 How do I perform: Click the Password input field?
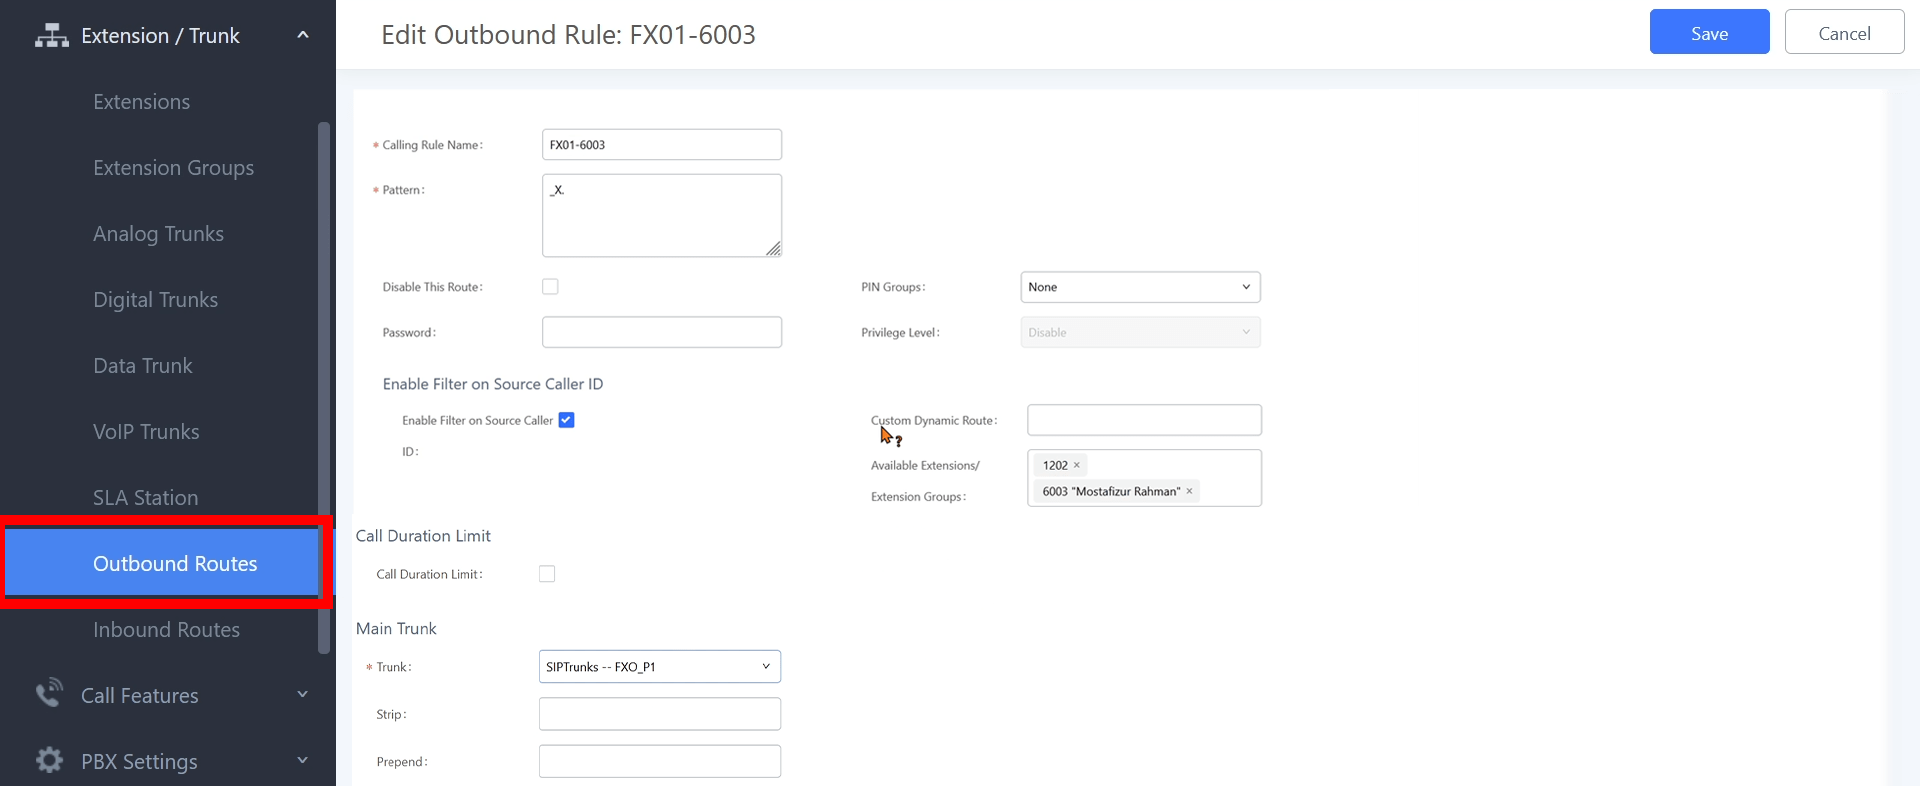pos(662,332)
